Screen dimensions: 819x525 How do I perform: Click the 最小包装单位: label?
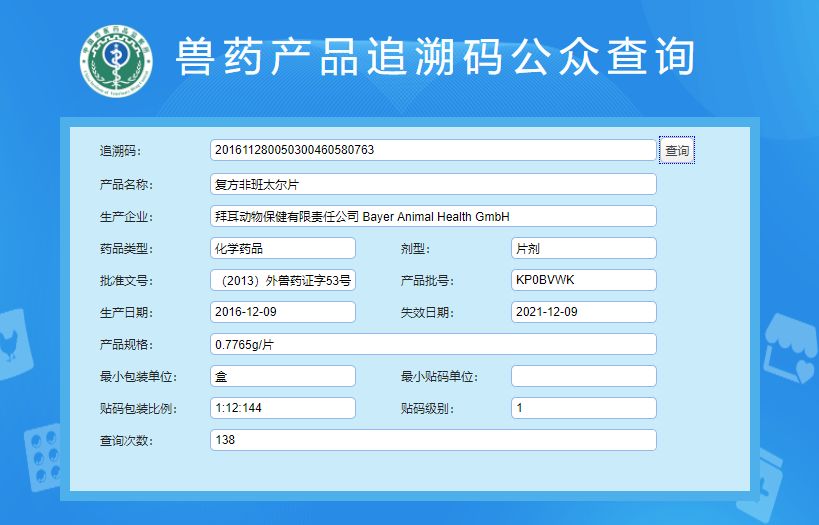(x=138, y=377)
